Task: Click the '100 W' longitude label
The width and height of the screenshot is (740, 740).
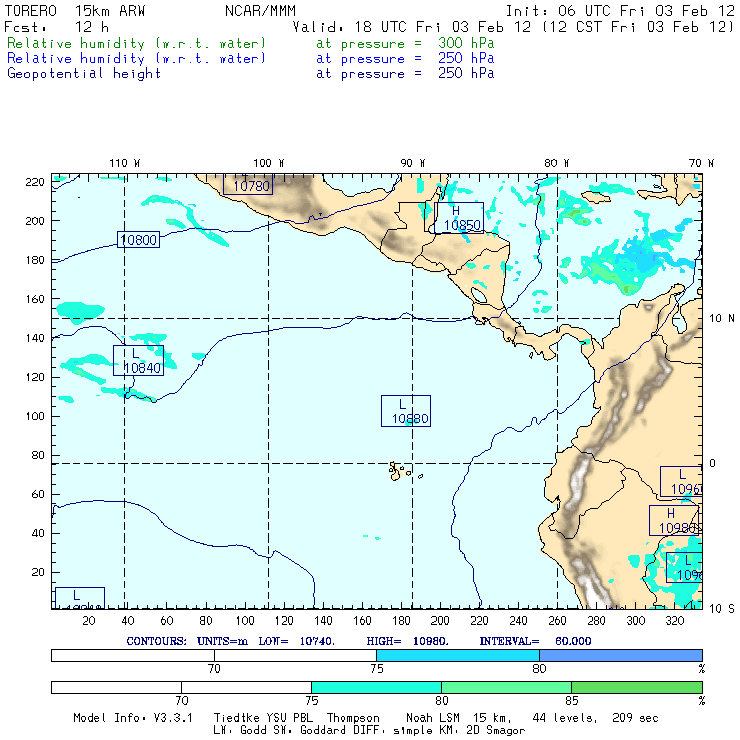Action: (x=269, y=163)
